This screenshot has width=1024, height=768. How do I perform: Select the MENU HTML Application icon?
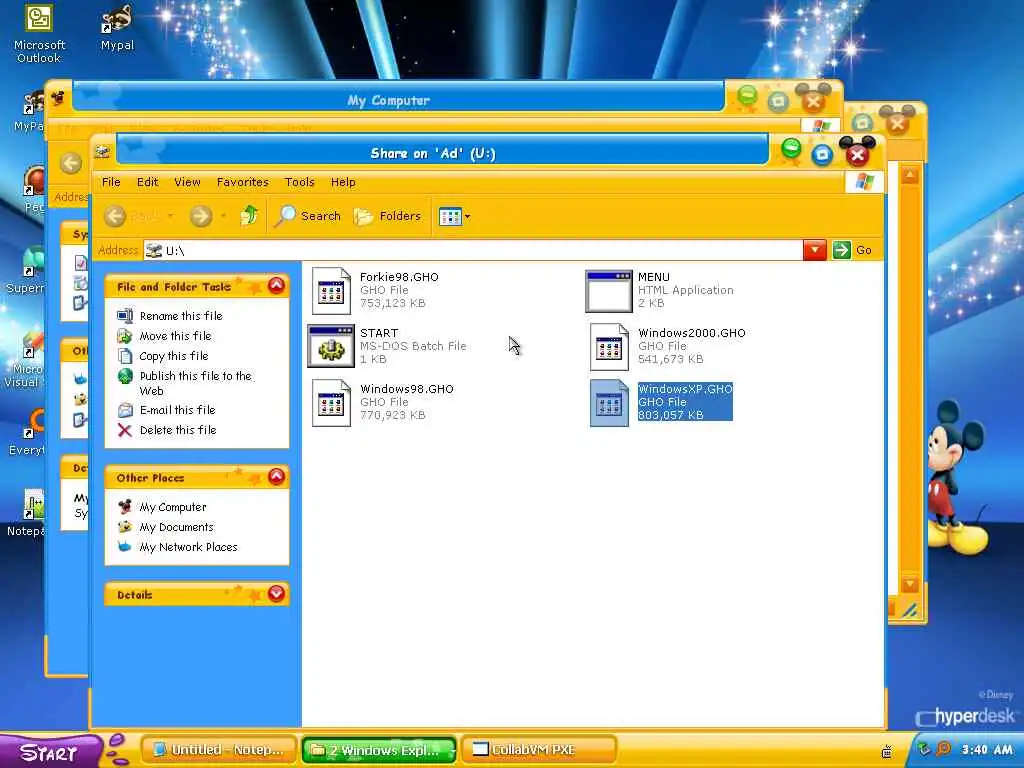[609, 291]
